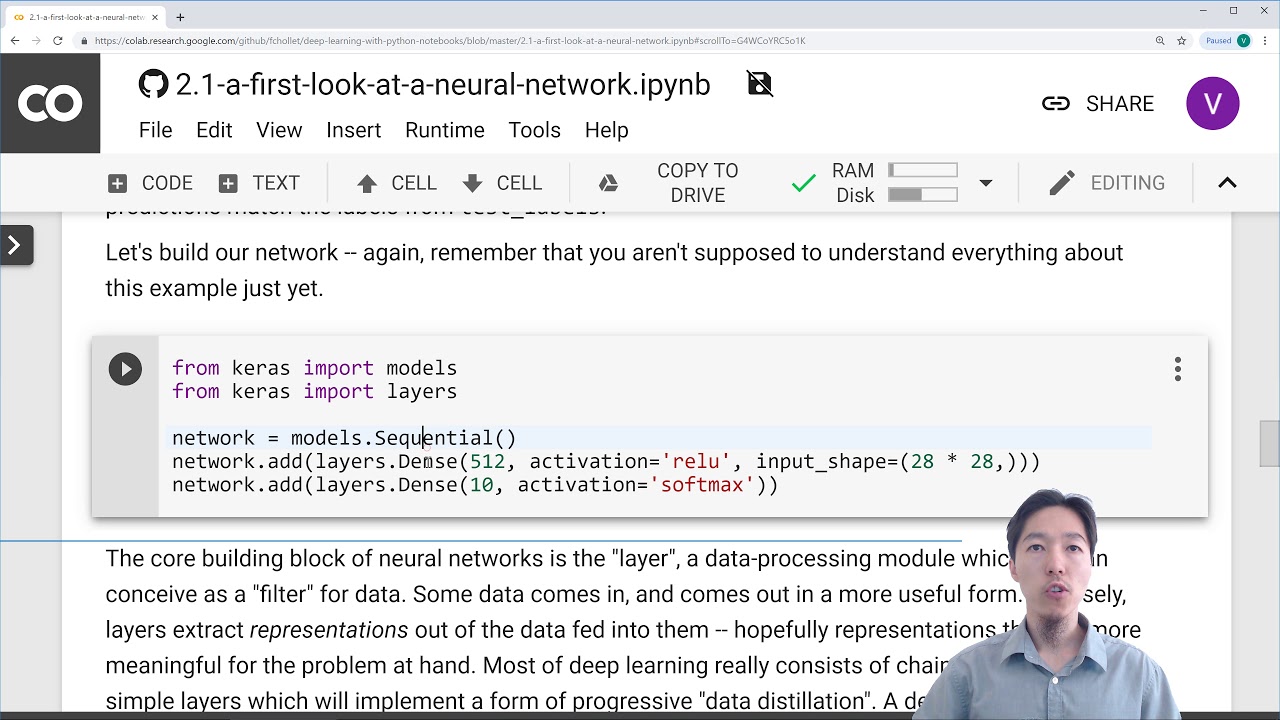This screenshot has height=720, width=1280.
Task: Move cell up with up-arrow CELL
Action: 397,183
